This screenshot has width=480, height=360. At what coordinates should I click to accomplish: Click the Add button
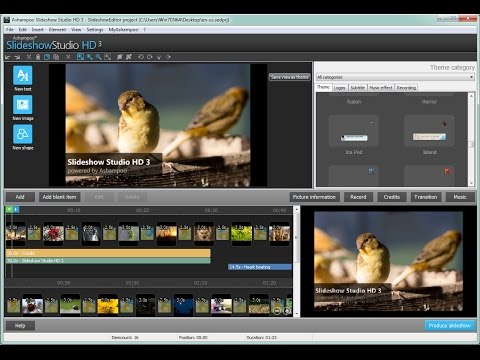point(20,197)
